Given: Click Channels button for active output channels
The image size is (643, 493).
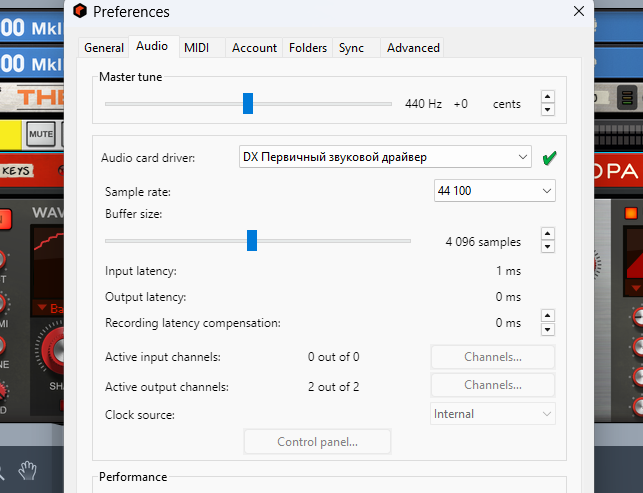Looking at the screenshot, I should pos(493,386).
